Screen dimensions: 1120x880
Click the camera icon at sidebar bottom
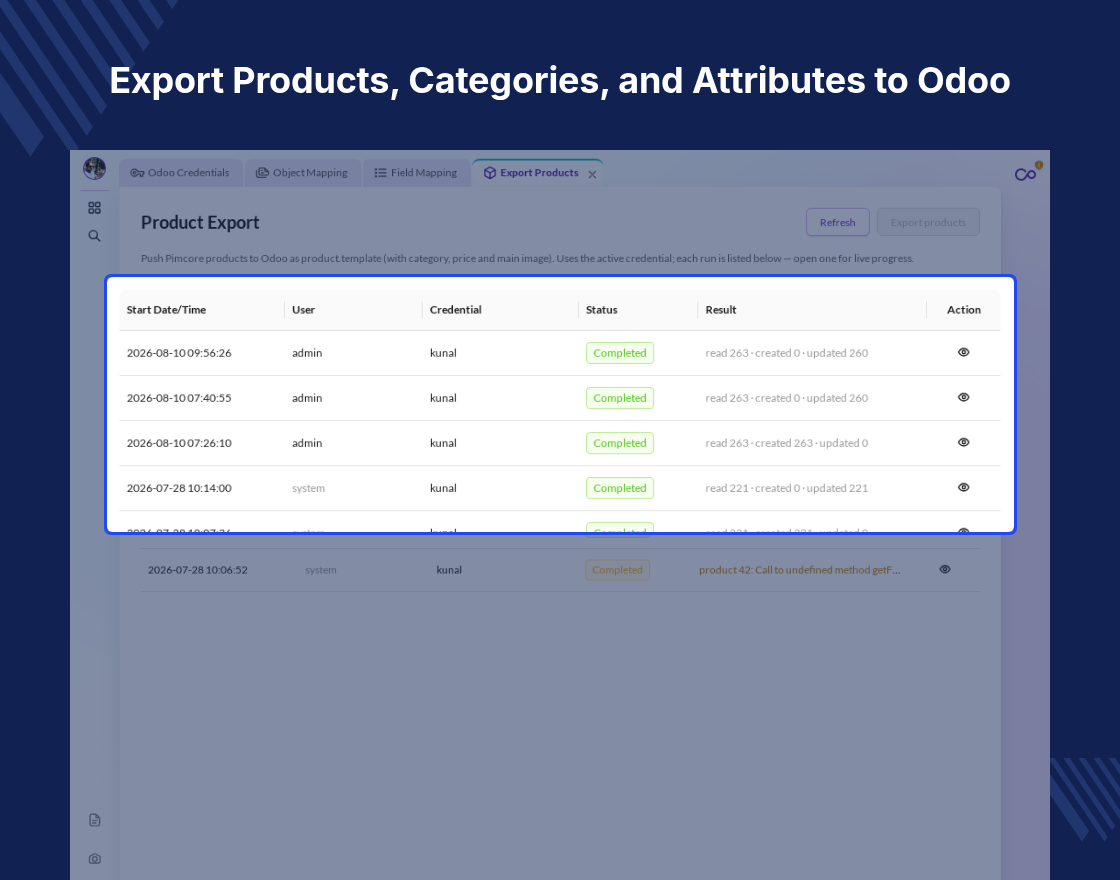(94, 859)
